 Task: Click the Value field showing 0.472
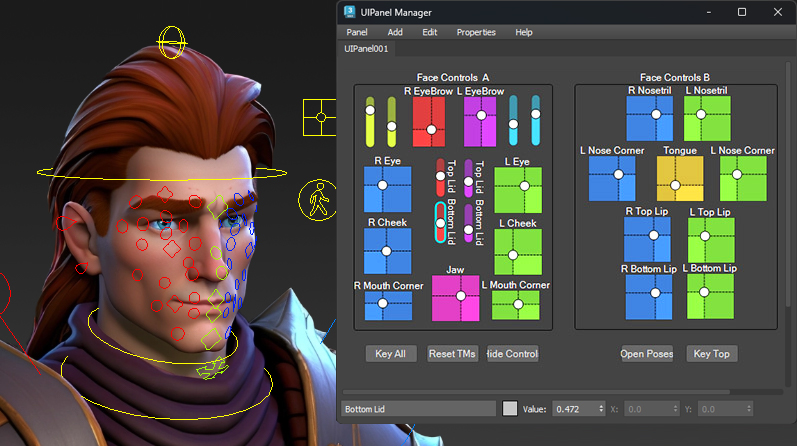(x=575, y=409)
